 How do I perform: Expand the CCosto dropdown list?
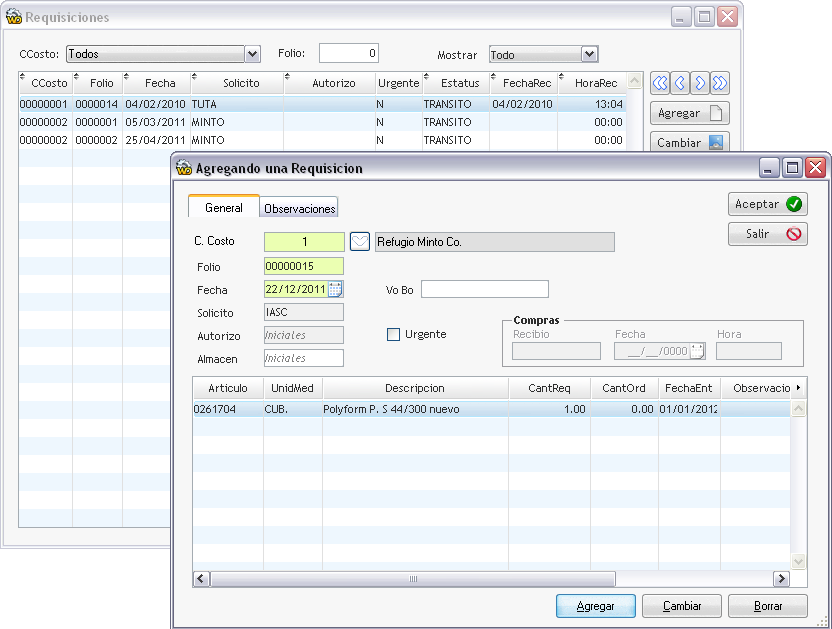point(253,54)
